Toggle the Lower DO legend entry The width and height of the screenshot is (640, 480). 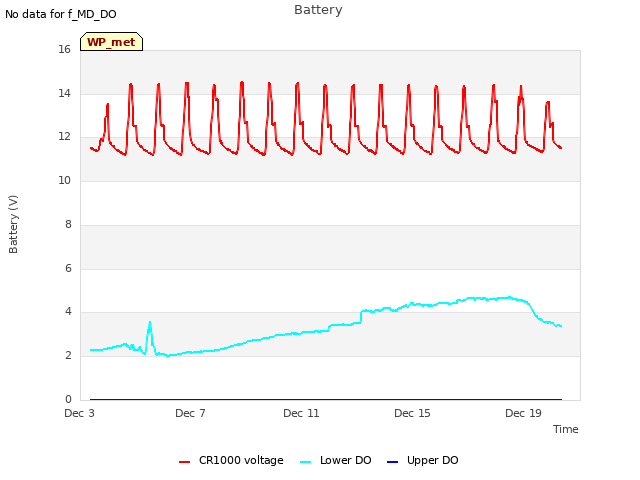tap(336, 460)
